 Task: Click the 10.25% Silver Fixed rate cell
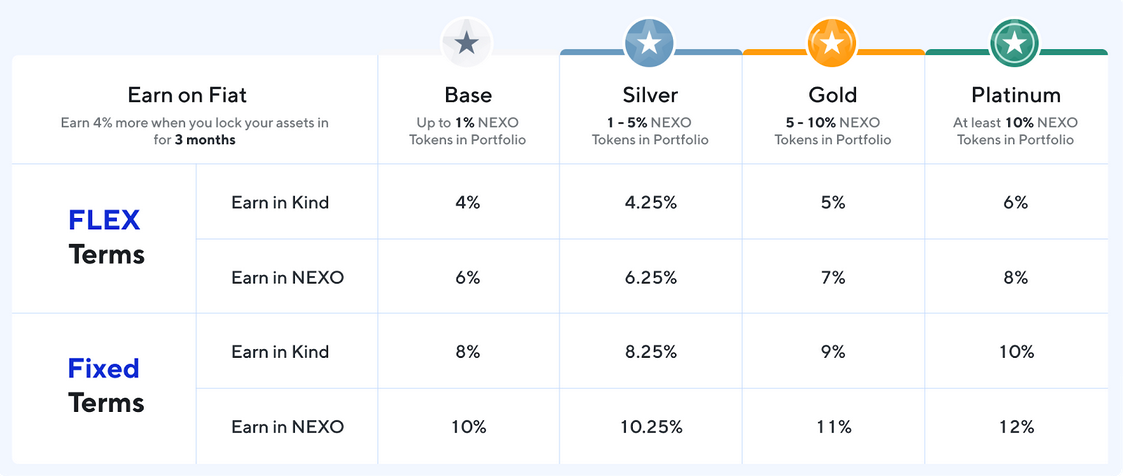(x=650, y=427)
